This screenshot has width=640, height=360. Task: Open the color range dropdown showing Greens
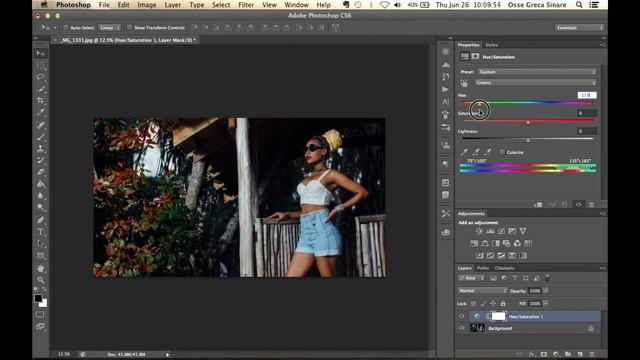[x=535, y=83]
